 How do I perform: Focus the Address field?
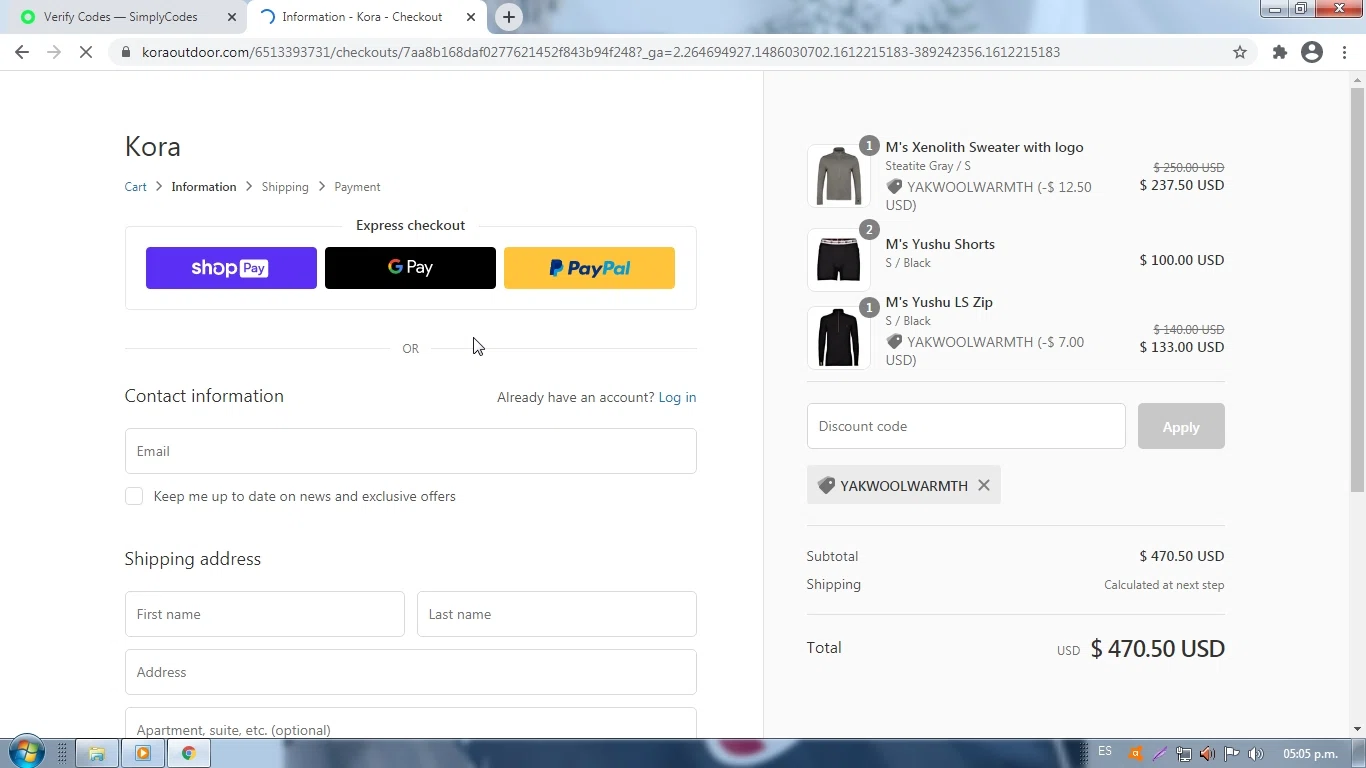[410, 672]
